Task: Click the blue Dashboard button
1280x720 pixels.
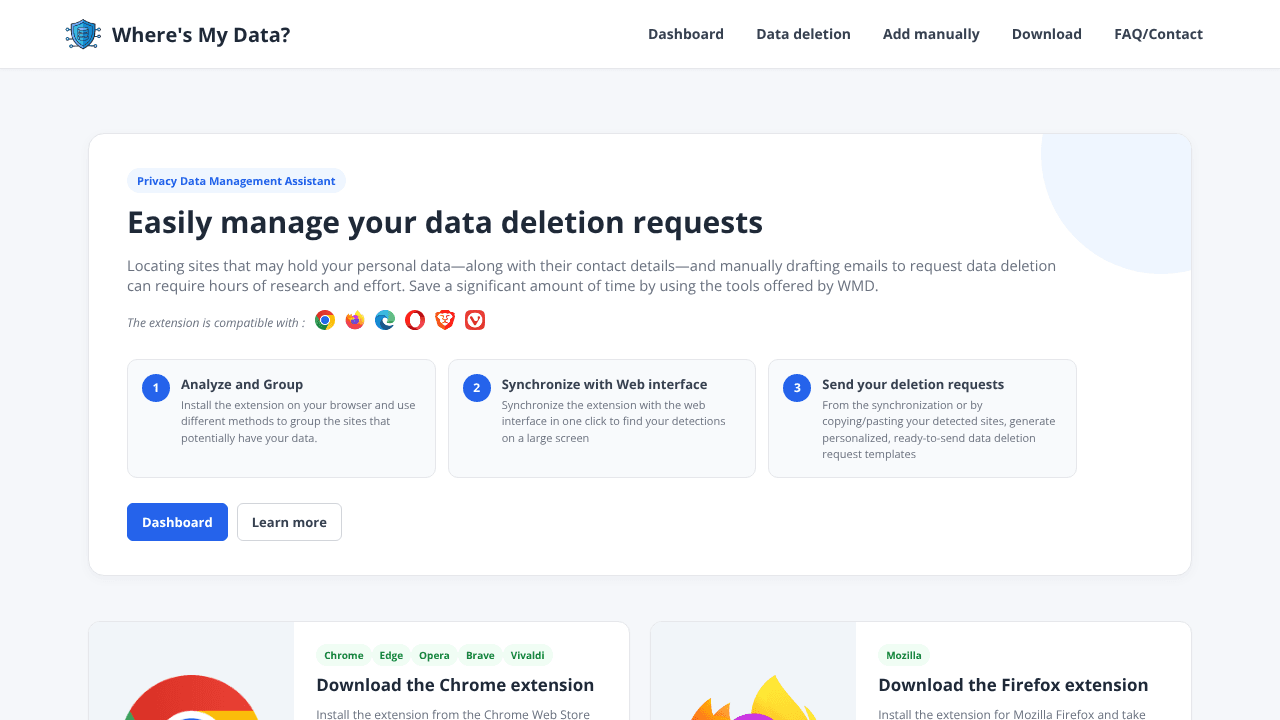Action: coord(177,522)
